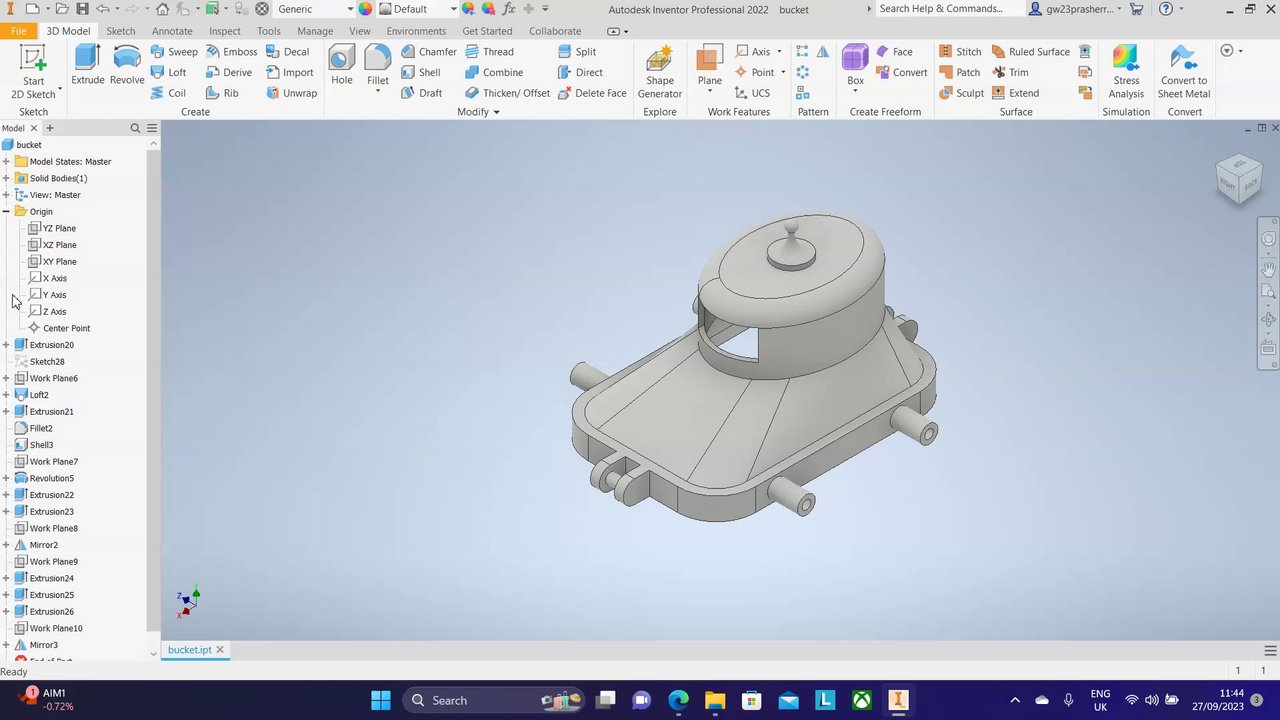
Task: Select the Ruled Surface tool
Action: (x=1031, y=52)
